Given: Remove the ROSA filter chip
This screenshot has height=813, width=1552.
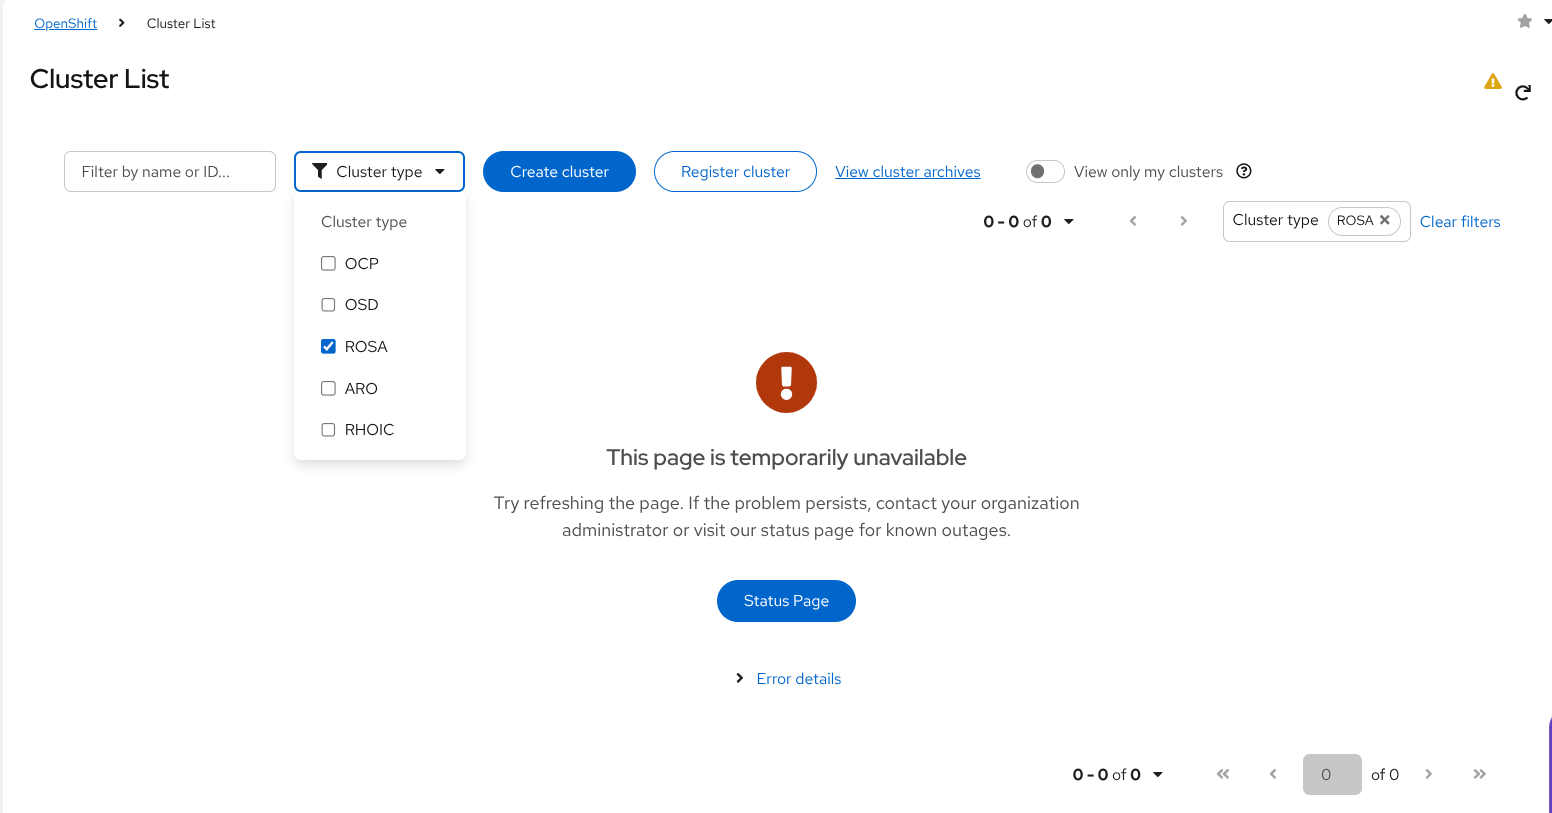Looking at the screenshot, I should (x=1385, y=220).
